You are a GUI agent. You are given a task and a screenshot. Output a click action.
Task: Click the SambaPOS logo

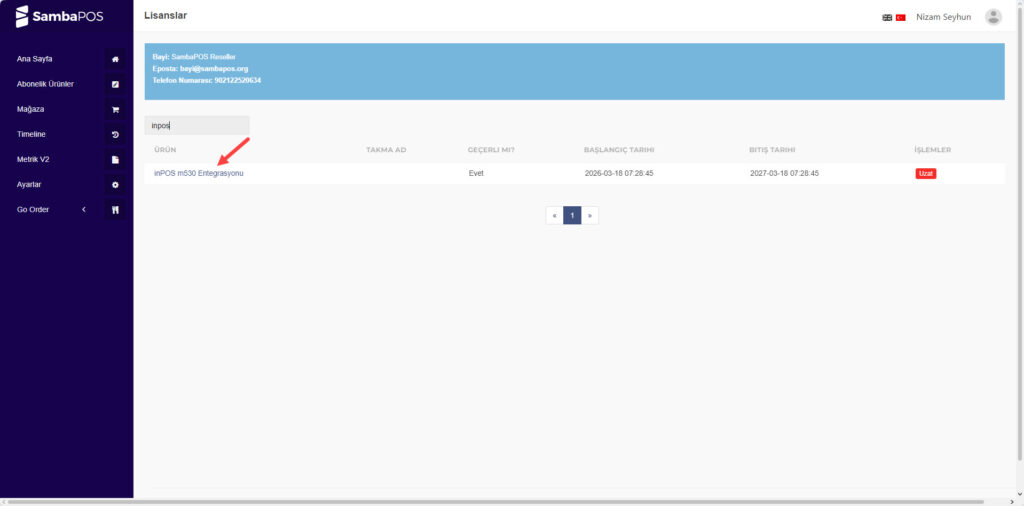click(x=59, y=17)
